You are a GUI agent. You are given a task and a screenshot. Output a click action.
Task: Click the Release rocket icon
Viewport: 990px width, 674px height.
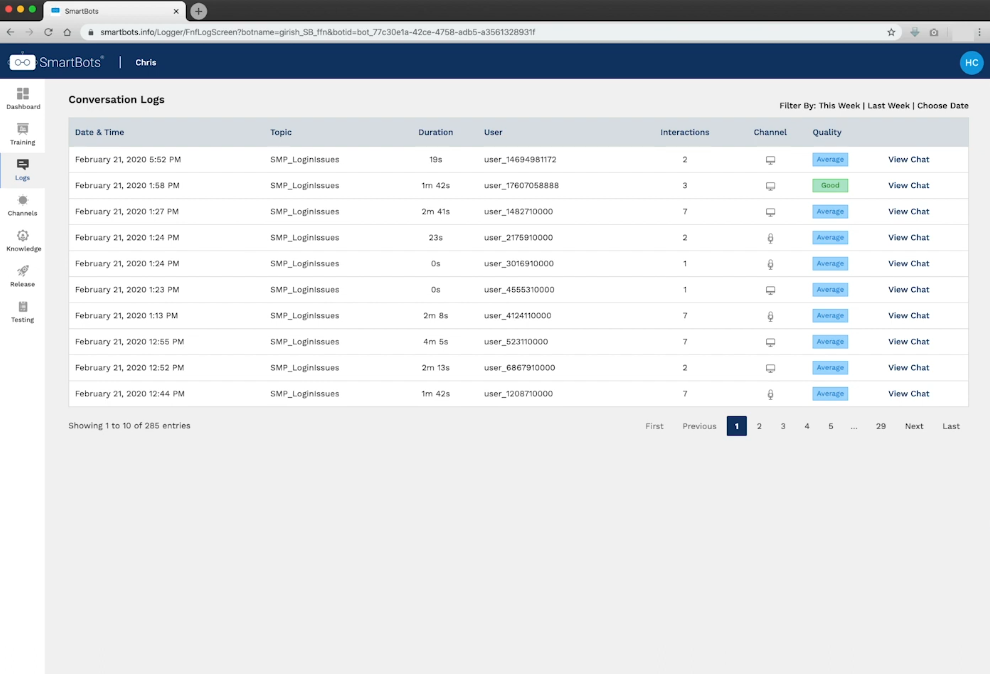pos(23,271)
